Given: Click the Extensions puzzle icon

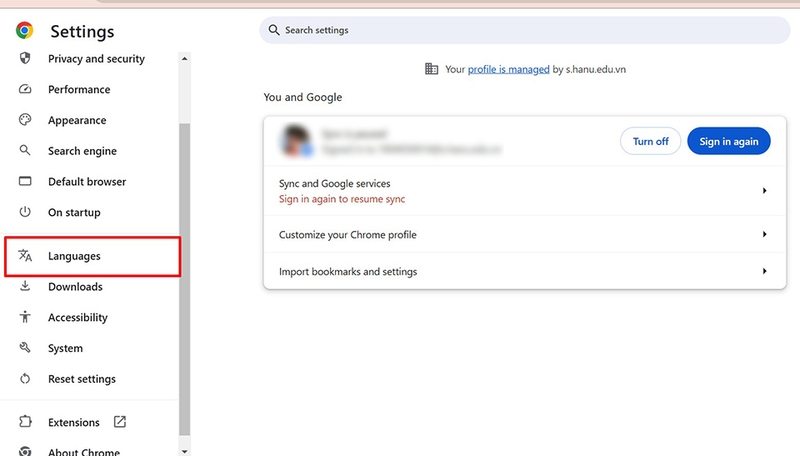Looking at the screenshot, I should click(25, 422).
